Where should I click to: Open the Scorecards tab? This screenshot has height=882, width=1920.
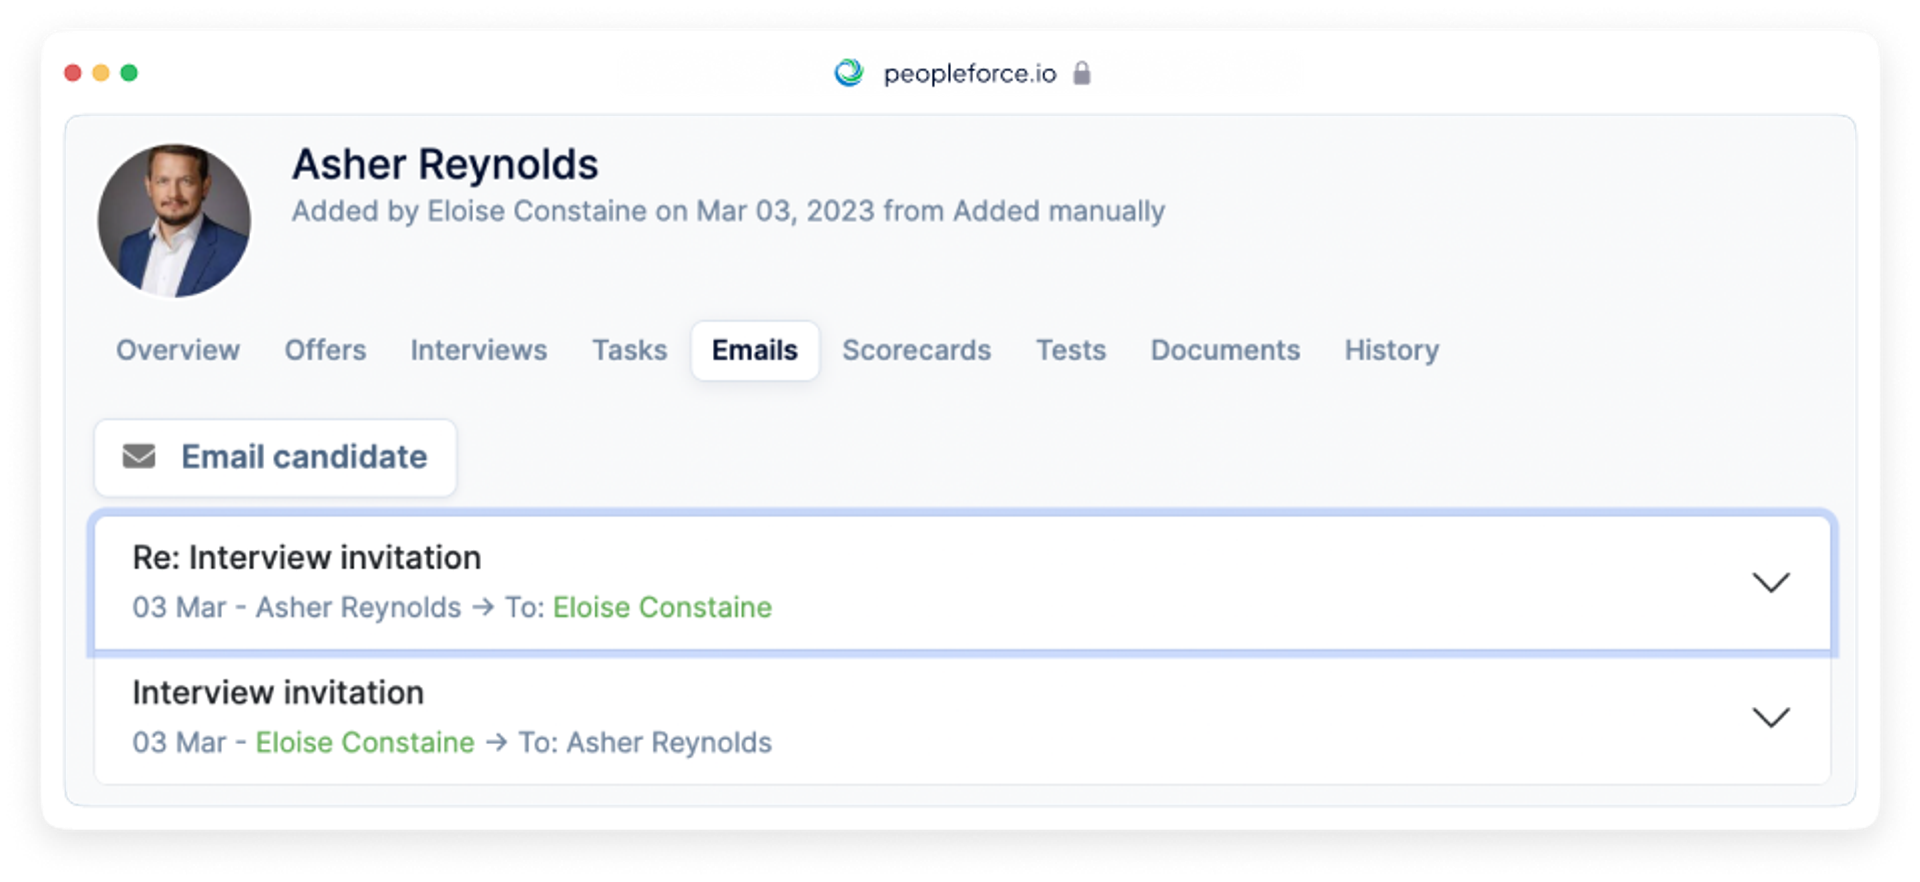916,350
